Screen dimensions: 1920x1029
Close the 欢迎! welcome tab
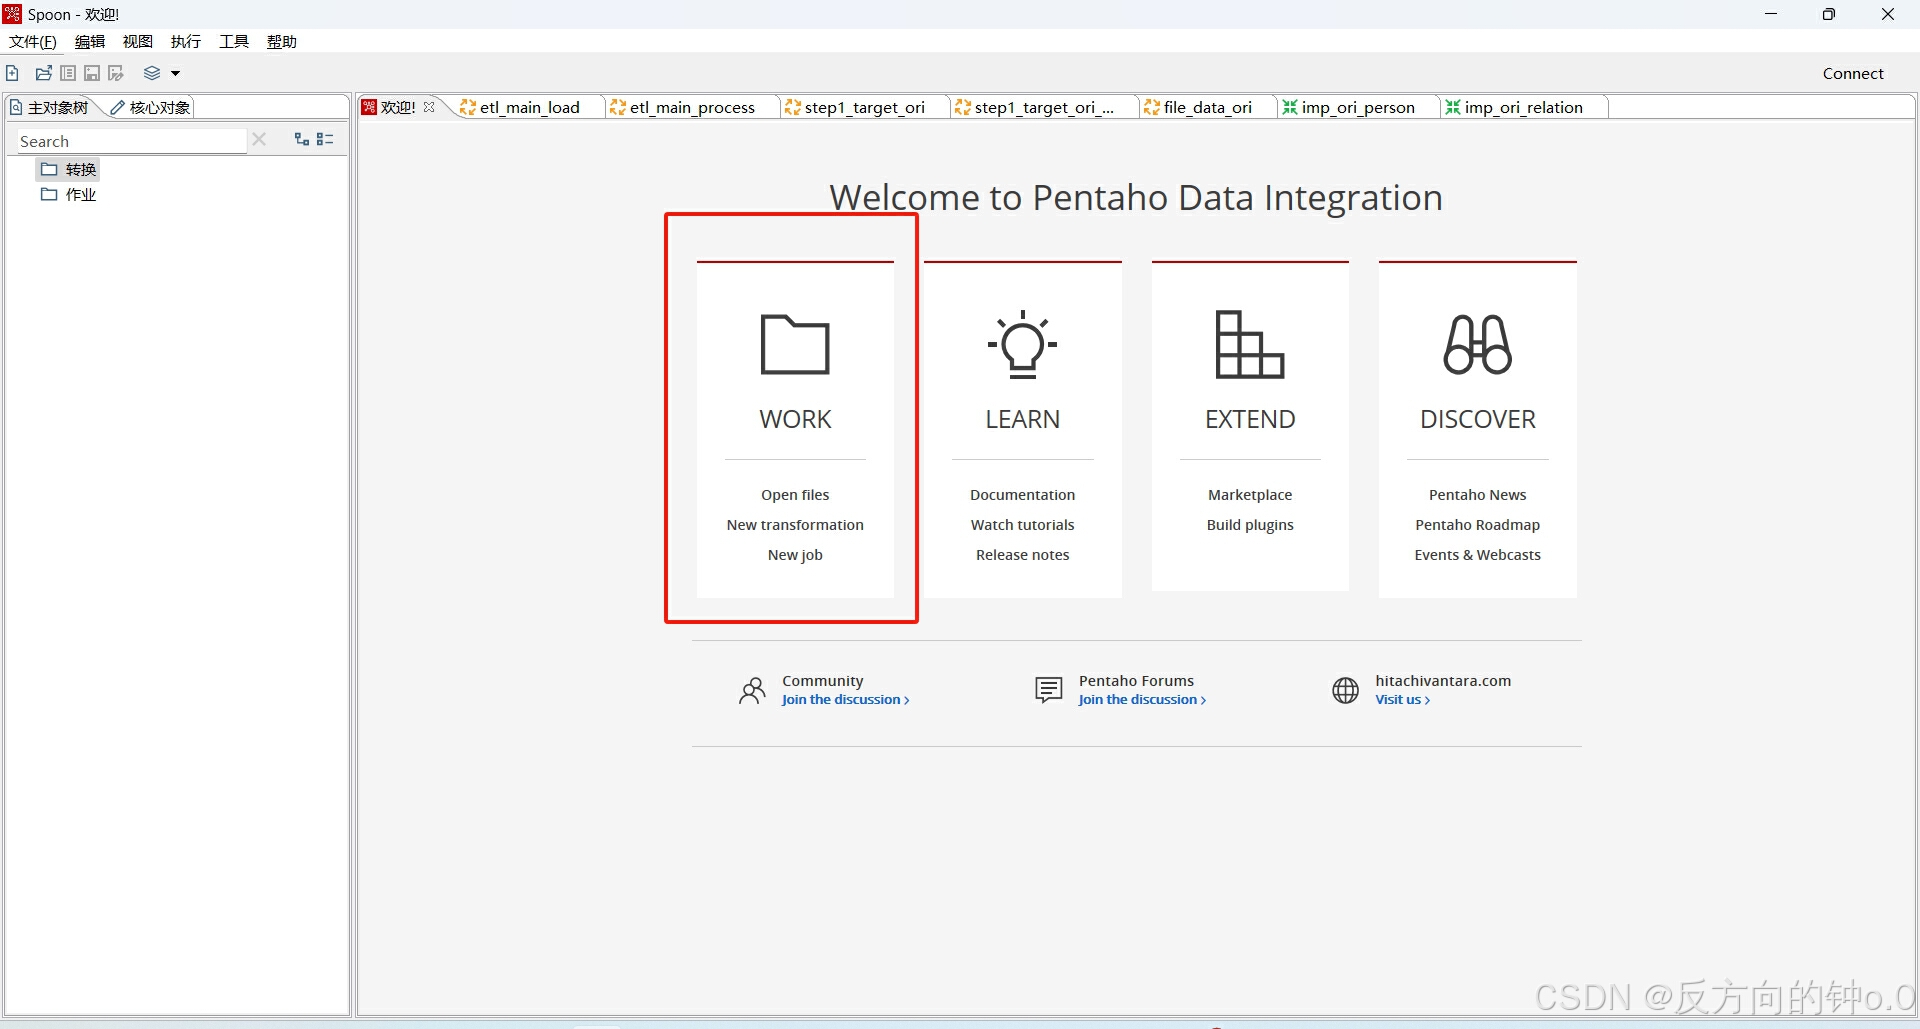(x=430, y=107)
